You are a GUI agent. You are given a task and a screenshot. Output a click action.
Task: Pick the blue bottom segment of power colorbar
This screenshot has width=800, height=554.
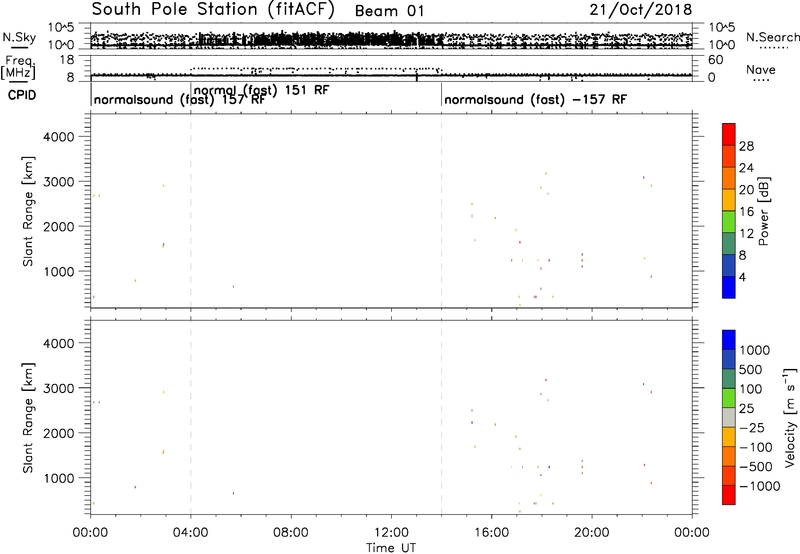point(729,287)
